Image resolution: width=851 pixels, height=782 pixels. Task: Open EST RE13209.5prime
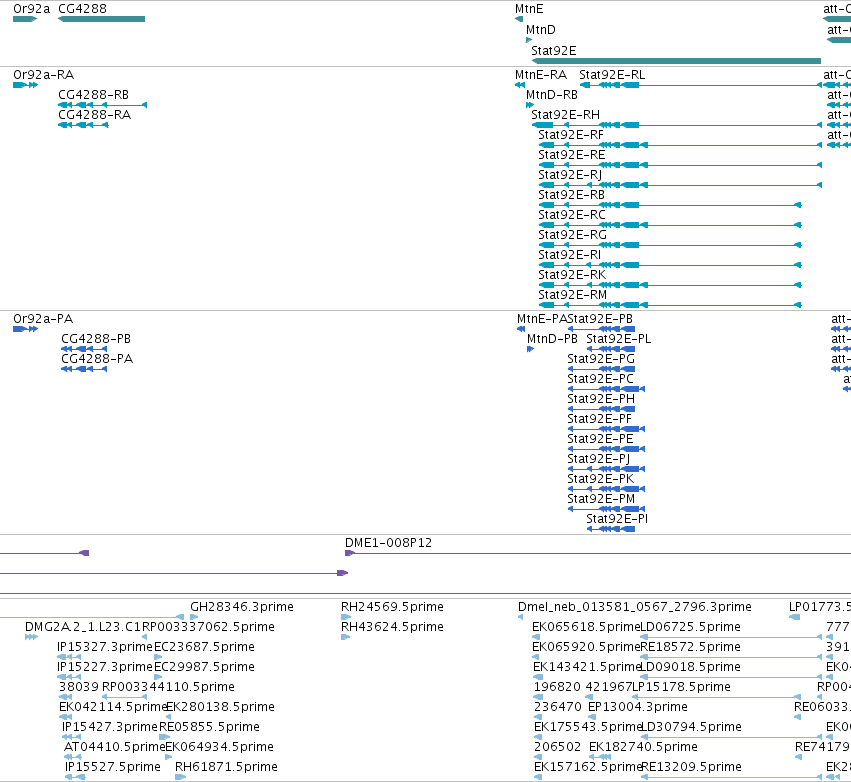(691, 768)
